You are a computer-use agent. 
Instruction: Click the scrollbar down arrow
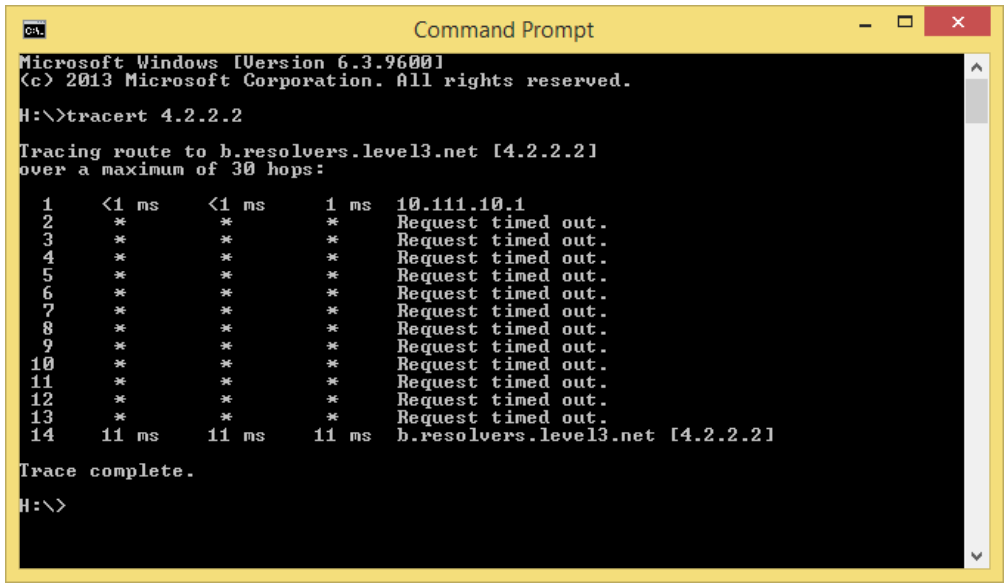(x=977, y=556)
